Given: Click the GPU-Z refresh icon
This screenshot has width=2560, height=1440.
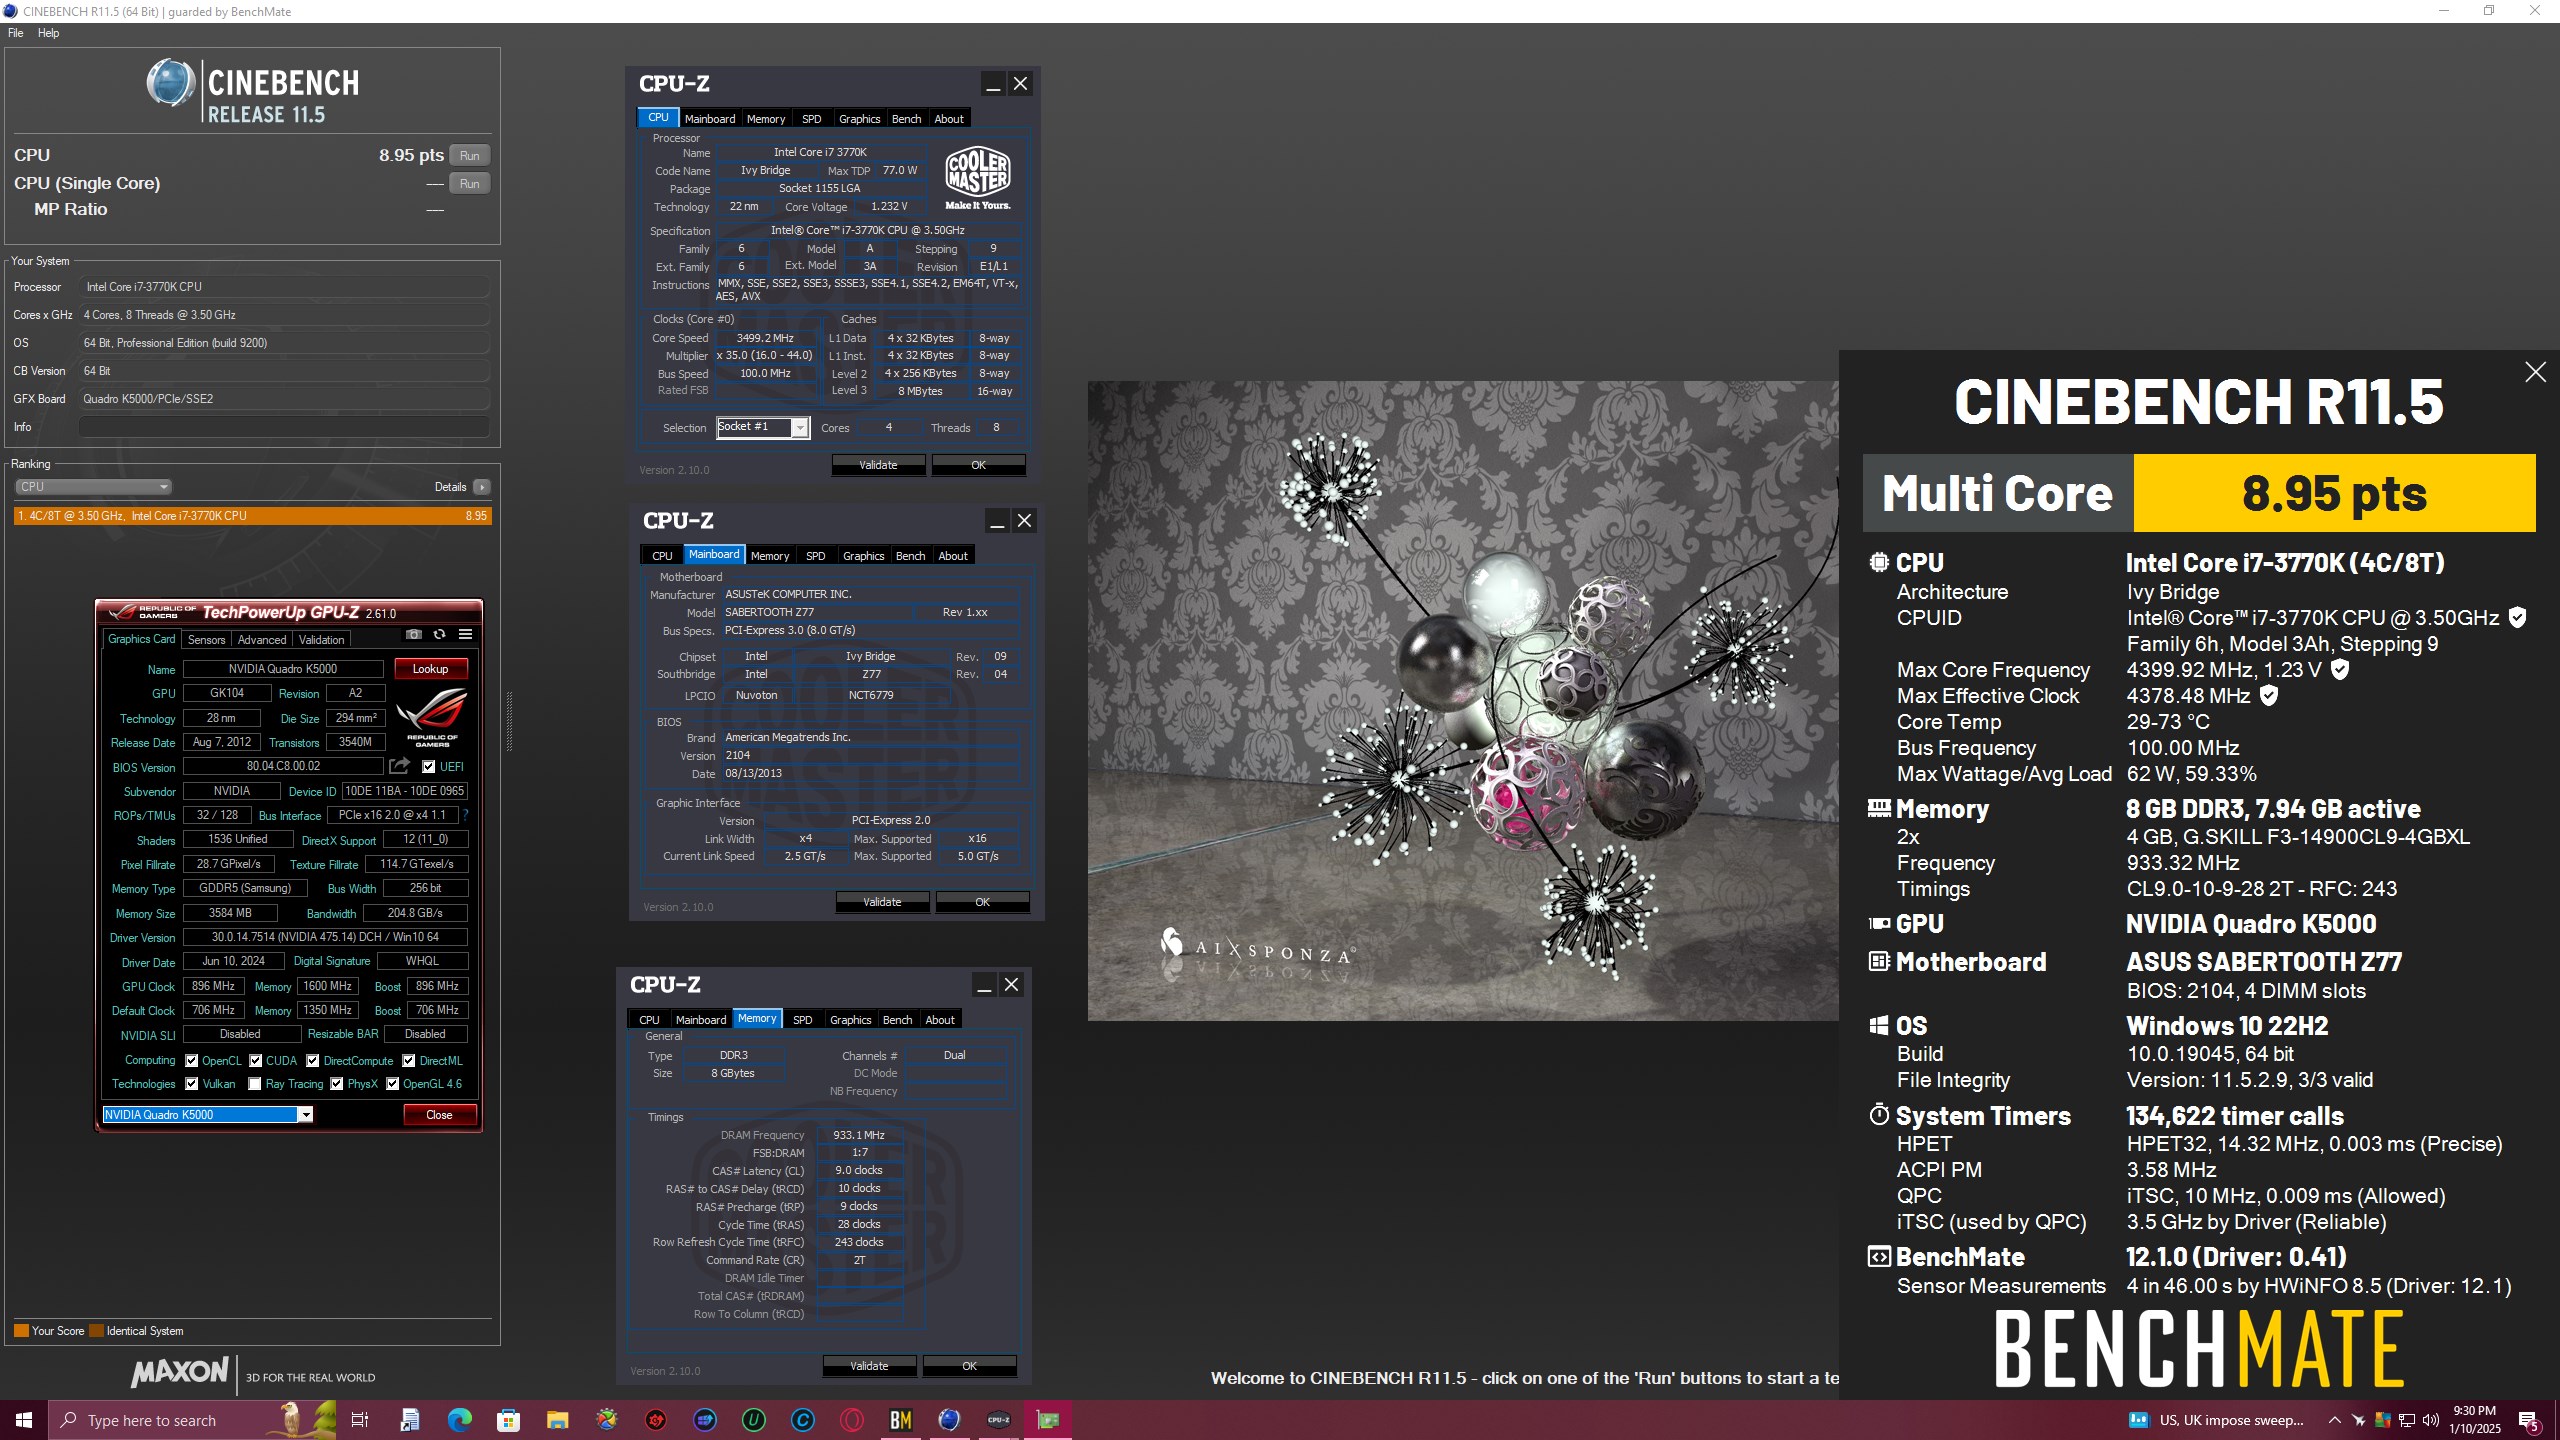Looking at the screenshot, I should pos(438,634).
